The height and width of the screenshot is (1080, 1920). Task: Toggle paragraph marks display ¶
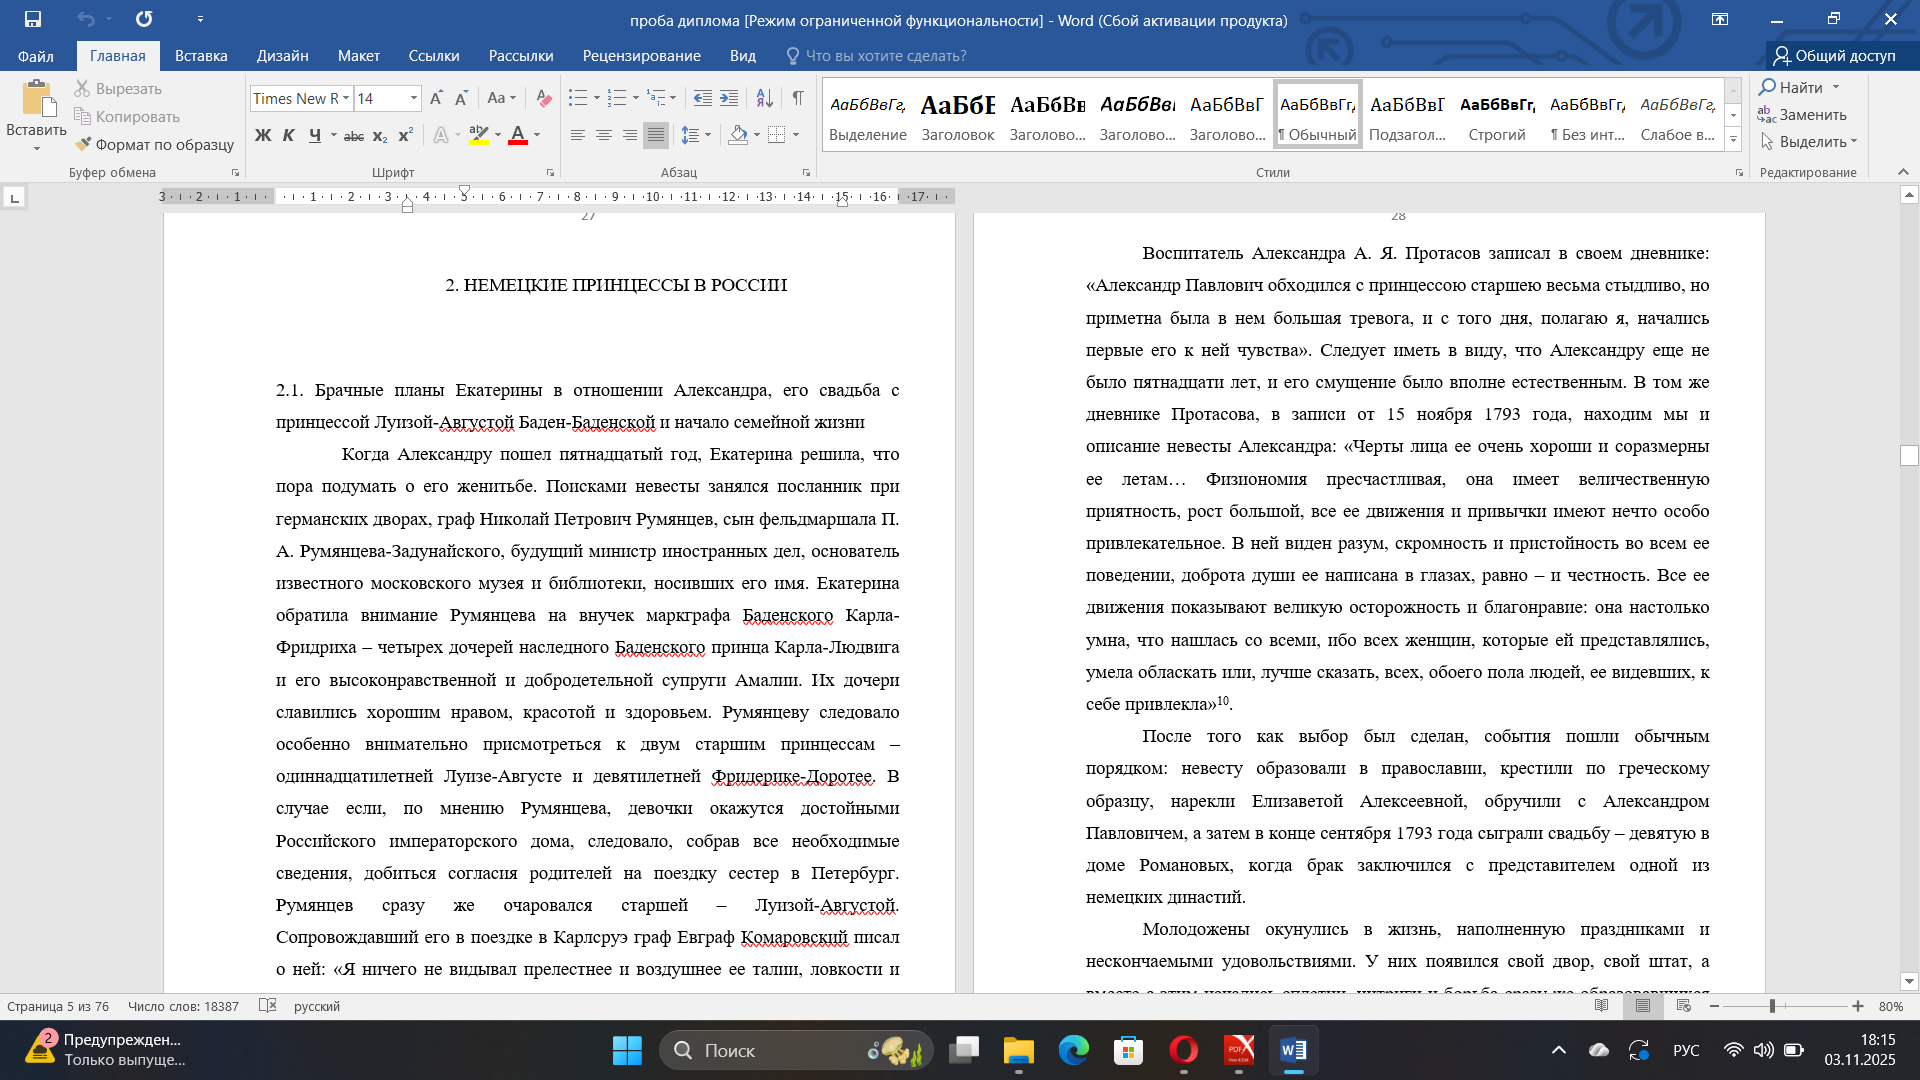pyautogui.click(x=798, y=98)
